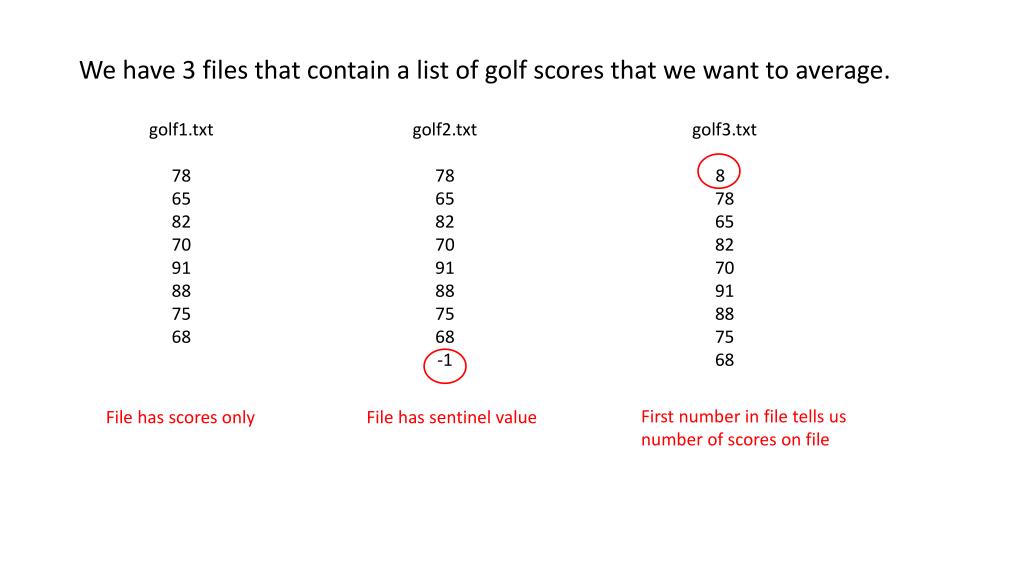Click 'First number in file tells us' text
The height and width of the screenshot is (576, 1024).
point(743,417)
